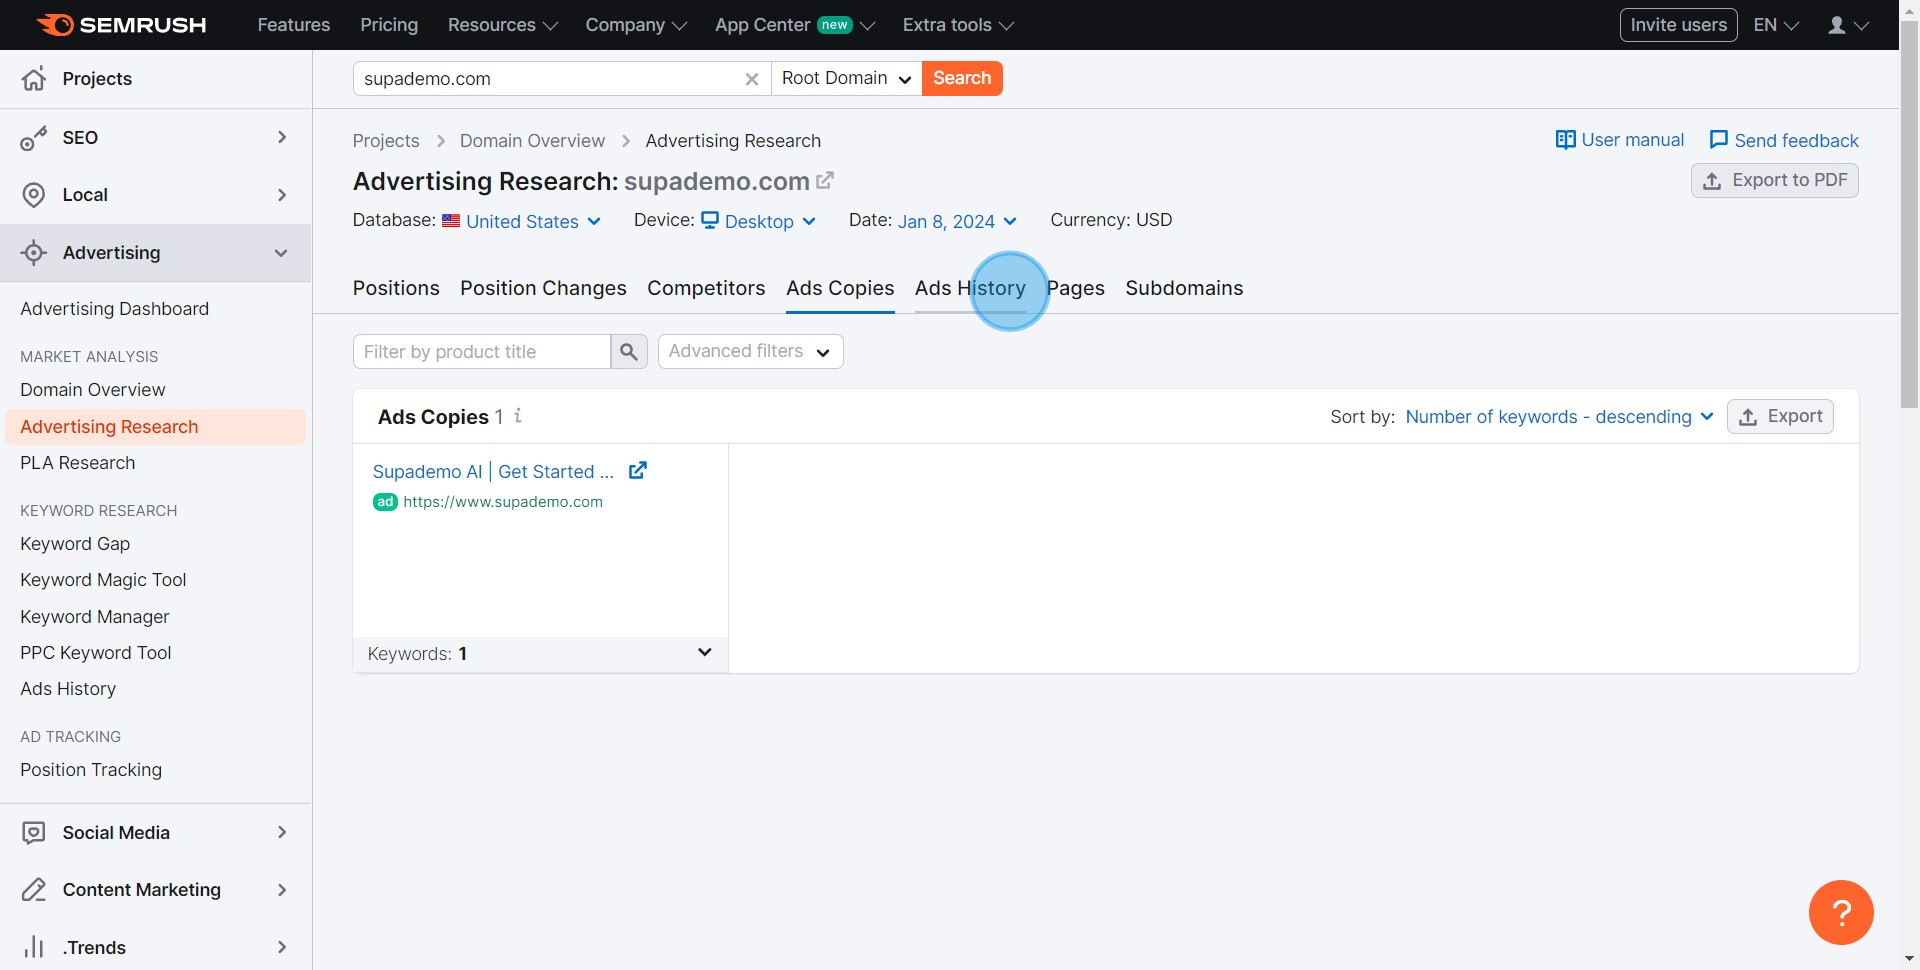Open the Resources menu
This screenshot has width=1920, height=970.
[x=502, y=25]
